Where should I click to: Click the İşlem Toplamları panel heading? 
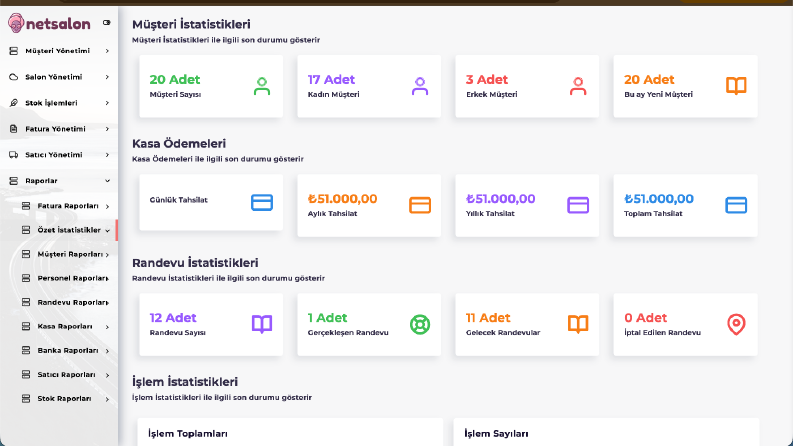(x=188, y=434)
